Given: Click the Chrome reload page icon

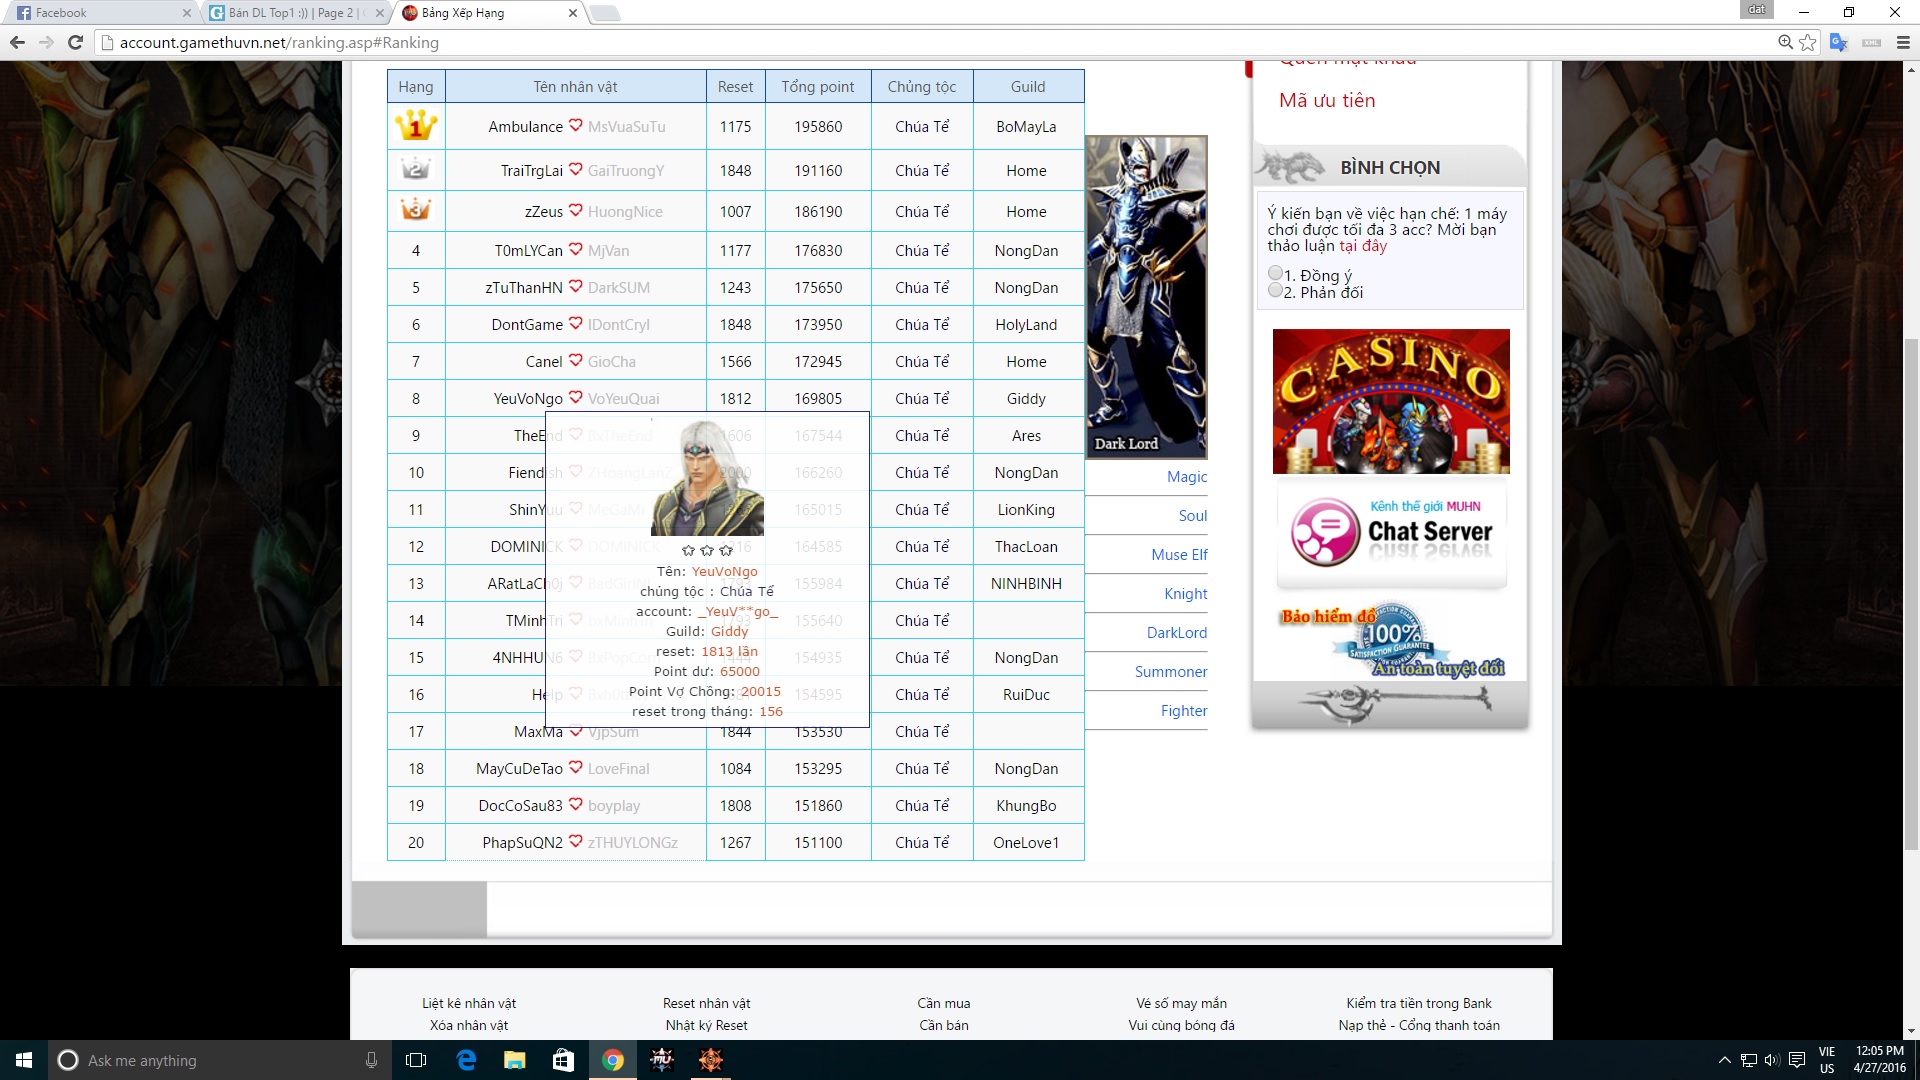Looking at the screenshot, I should point(75,42).
